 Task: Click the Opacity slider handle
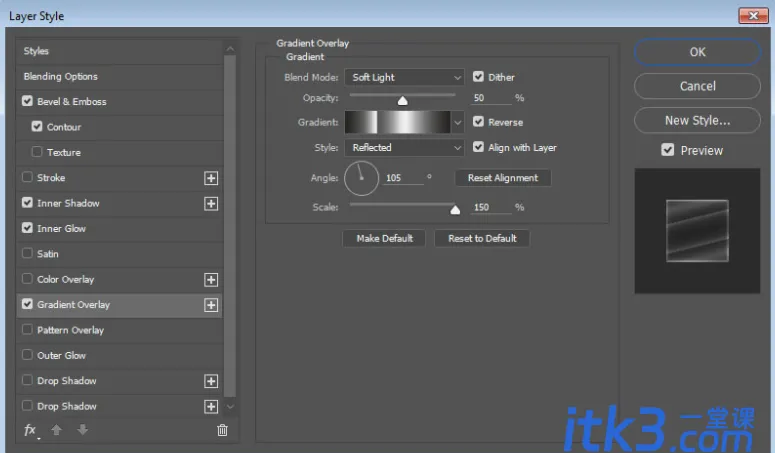[403, 101]
